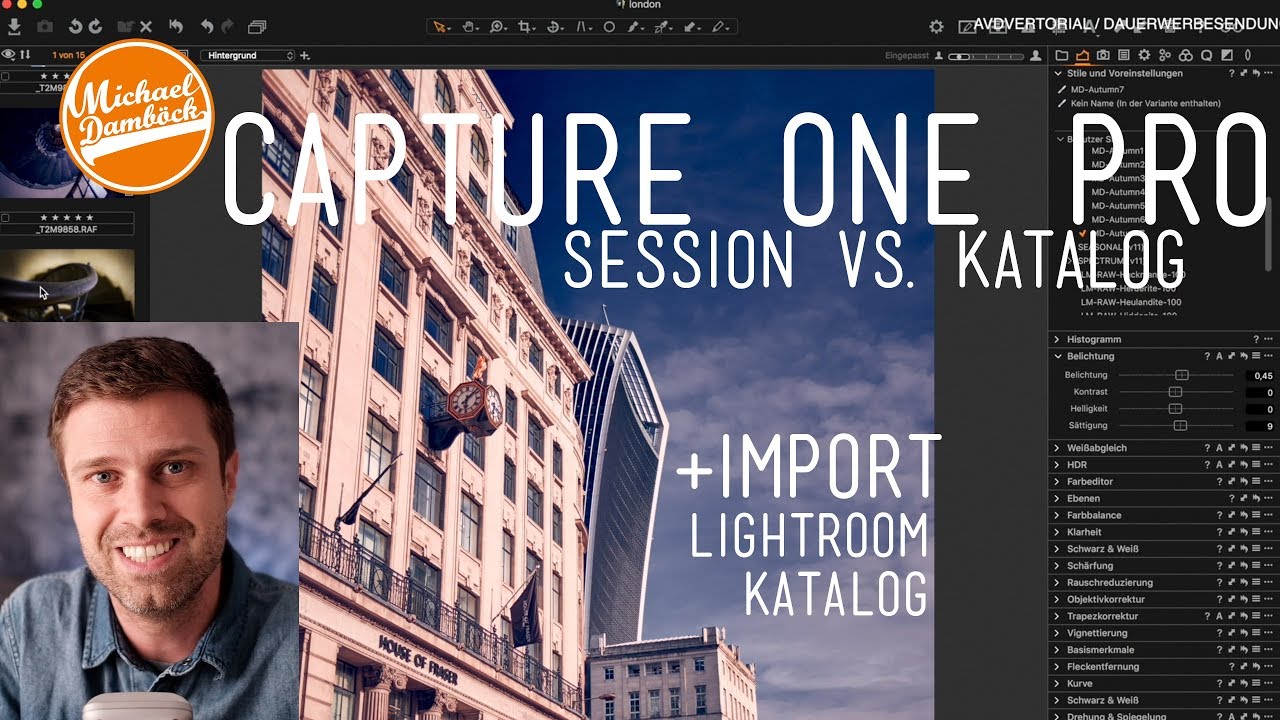
Task: Click the Belichtung value field 0,45
Action: (1260, 375)
